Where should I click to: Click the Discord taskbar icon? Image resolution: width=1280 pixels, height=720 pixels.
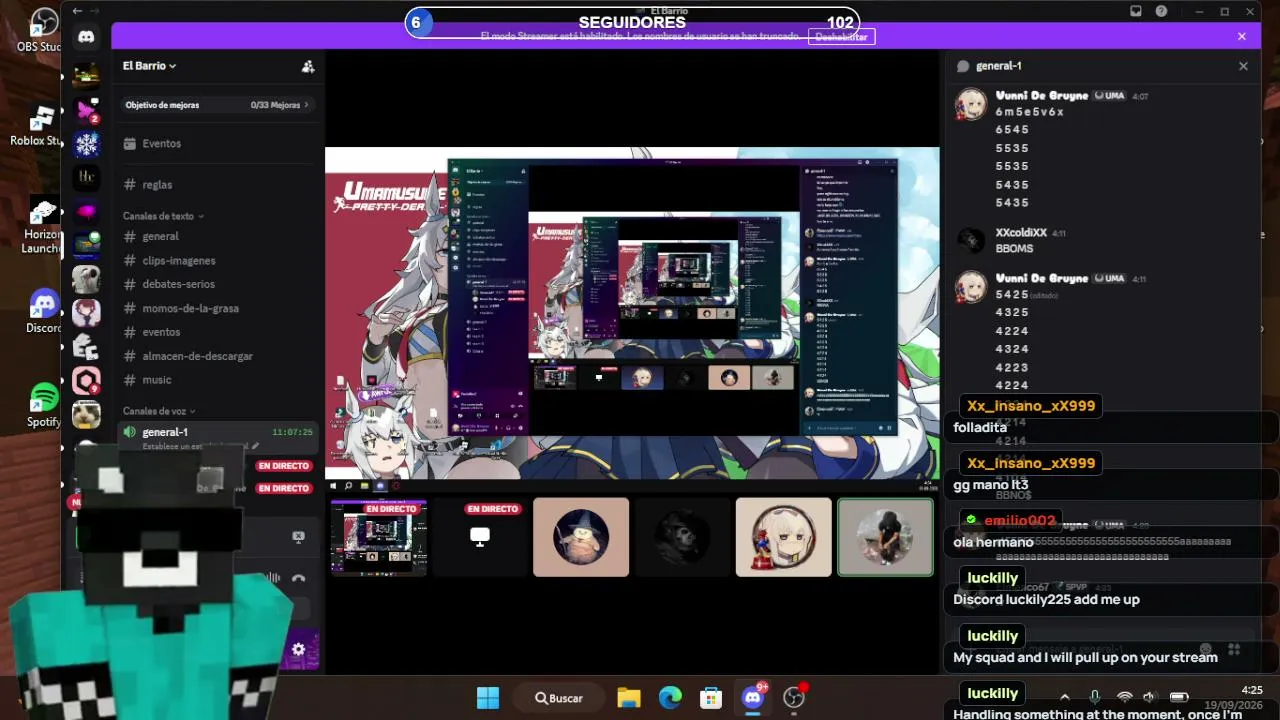pos(753,698)
